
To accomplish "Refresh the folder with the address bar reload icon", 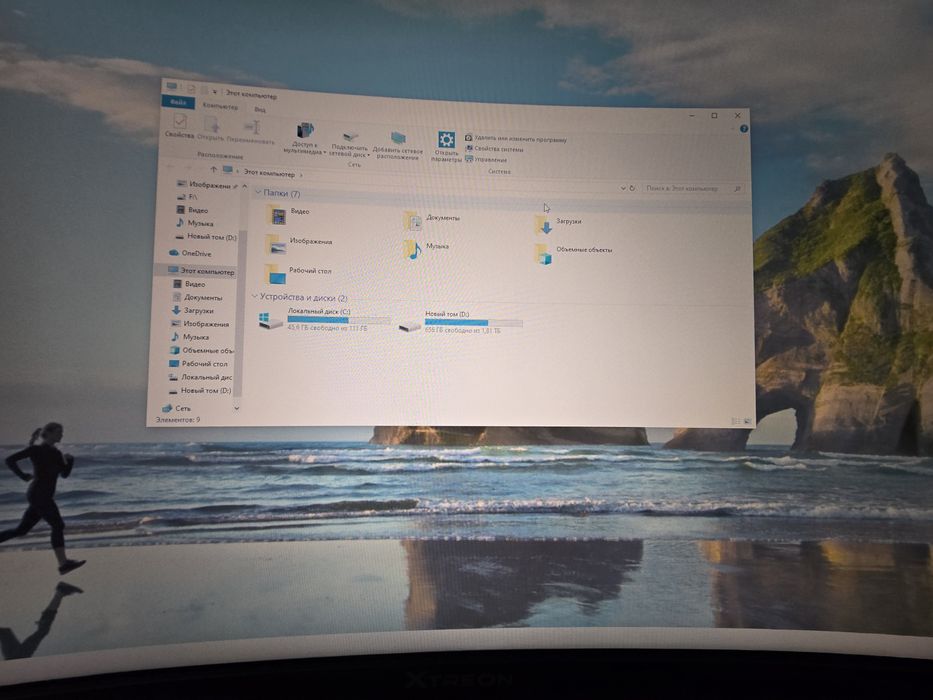I will coord(633,188).
